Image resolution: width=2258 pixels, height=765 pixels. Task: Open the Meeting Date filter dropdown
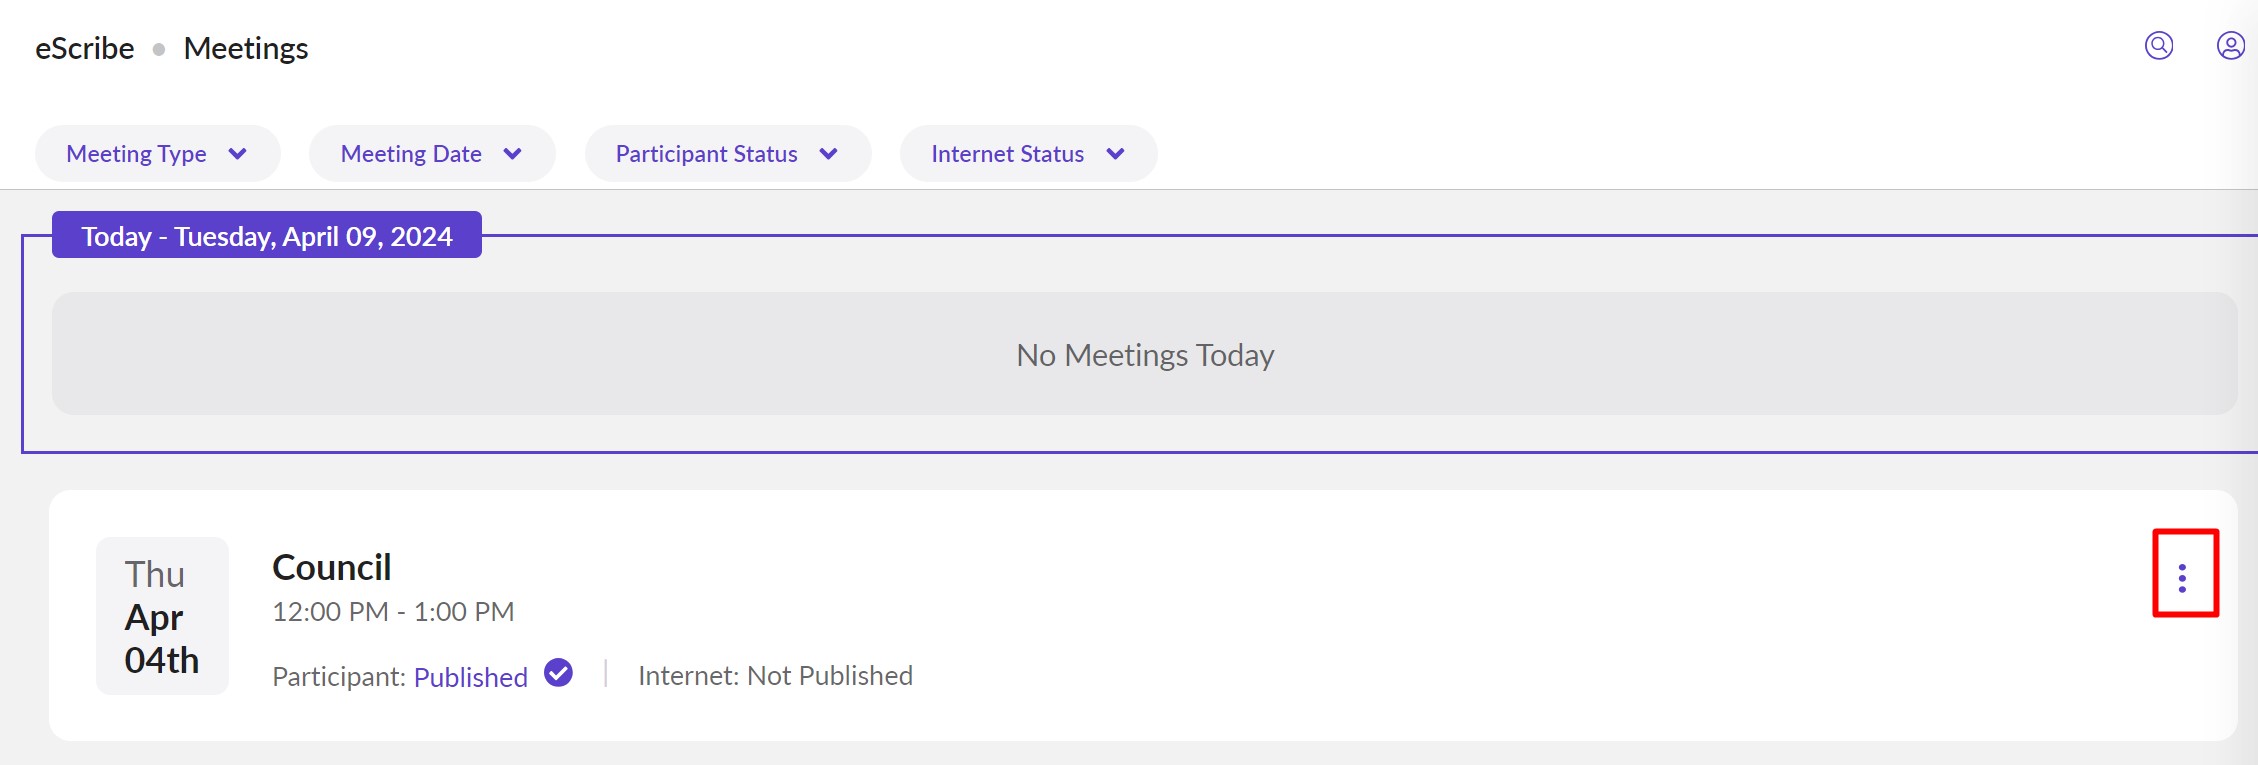click(x=431, y=154)
